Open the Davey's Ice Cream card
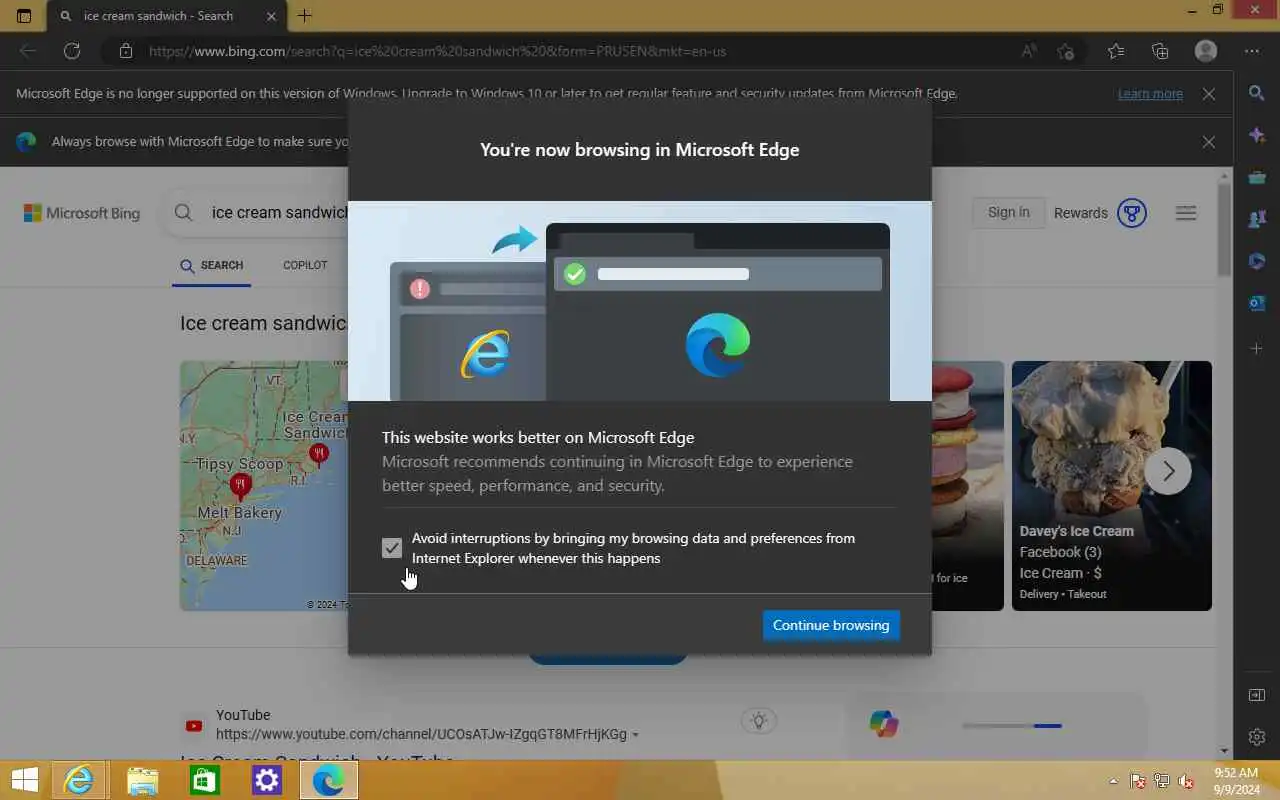This screenshot has width=1280, height=800. pos(1112,486)
